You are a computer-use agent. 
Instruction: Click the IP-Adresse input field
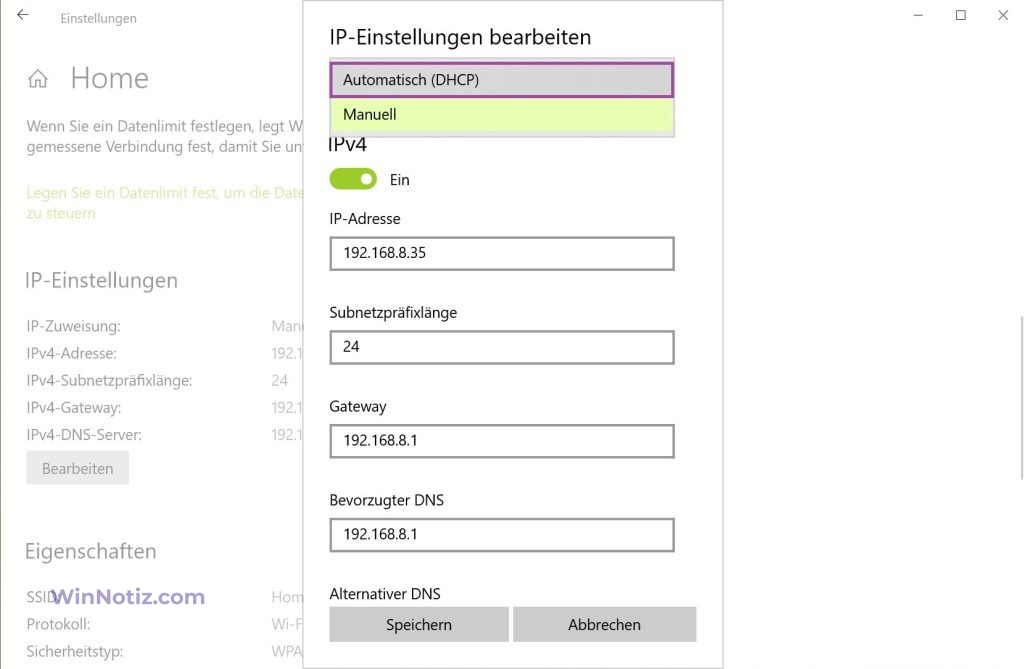tap(501, 253)
